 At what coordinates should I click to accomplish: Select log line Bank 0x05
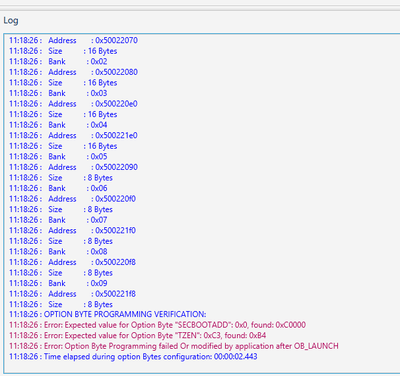(58, 156)
